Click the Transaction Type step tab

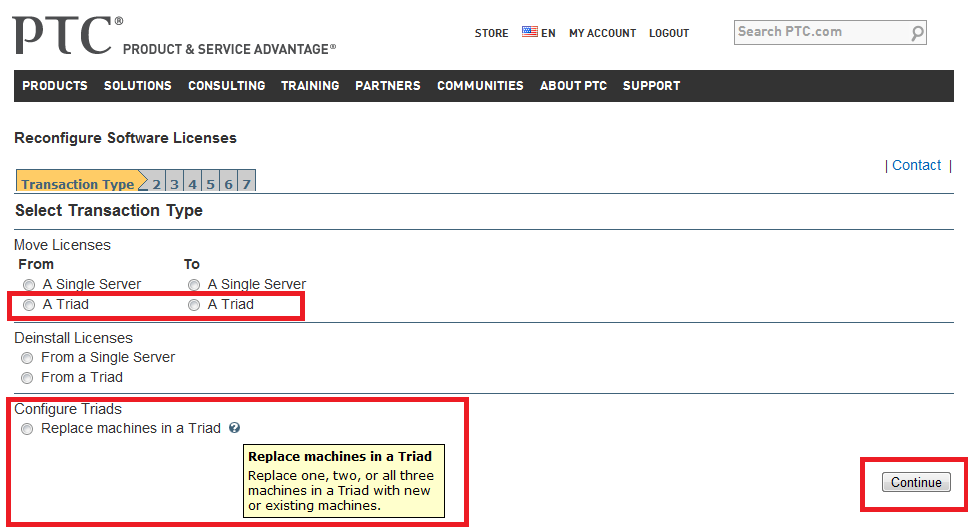[x=78, y=183]
